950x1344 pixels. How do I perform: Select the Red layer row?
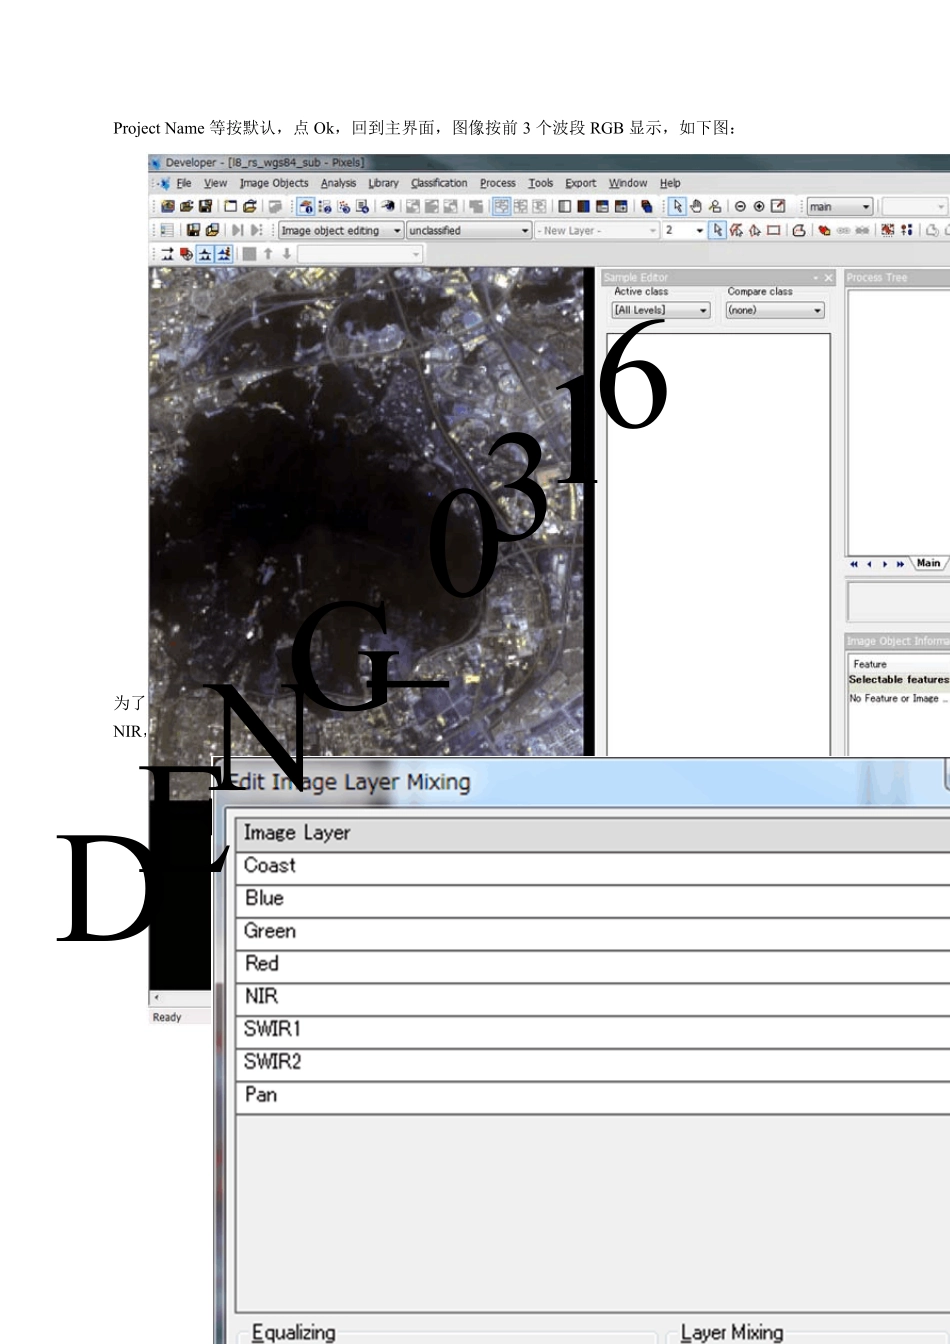pos(593,964)
